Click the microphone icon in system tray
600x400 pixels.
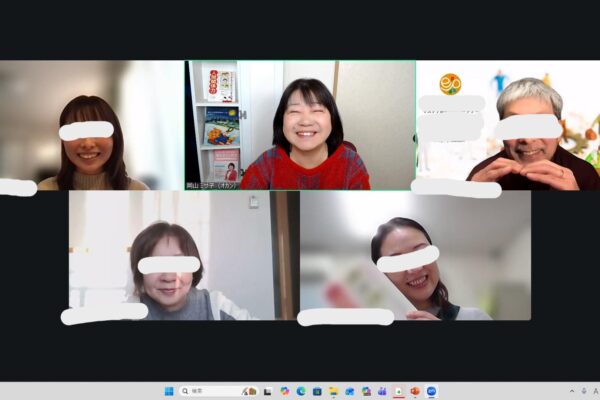point(583,391)
